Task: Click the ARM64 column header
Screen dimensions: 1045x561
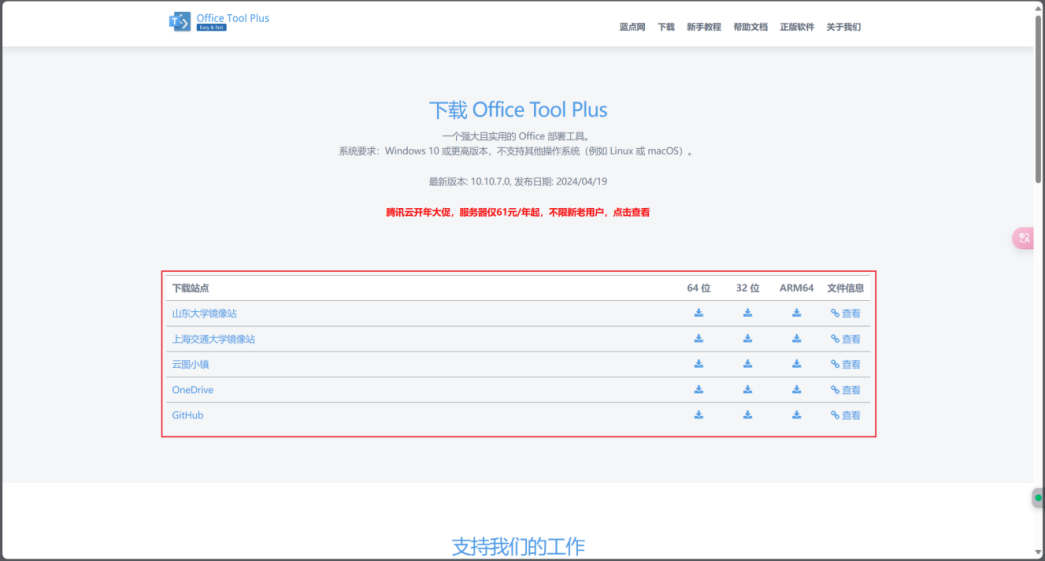Action: tap(796, 288)
